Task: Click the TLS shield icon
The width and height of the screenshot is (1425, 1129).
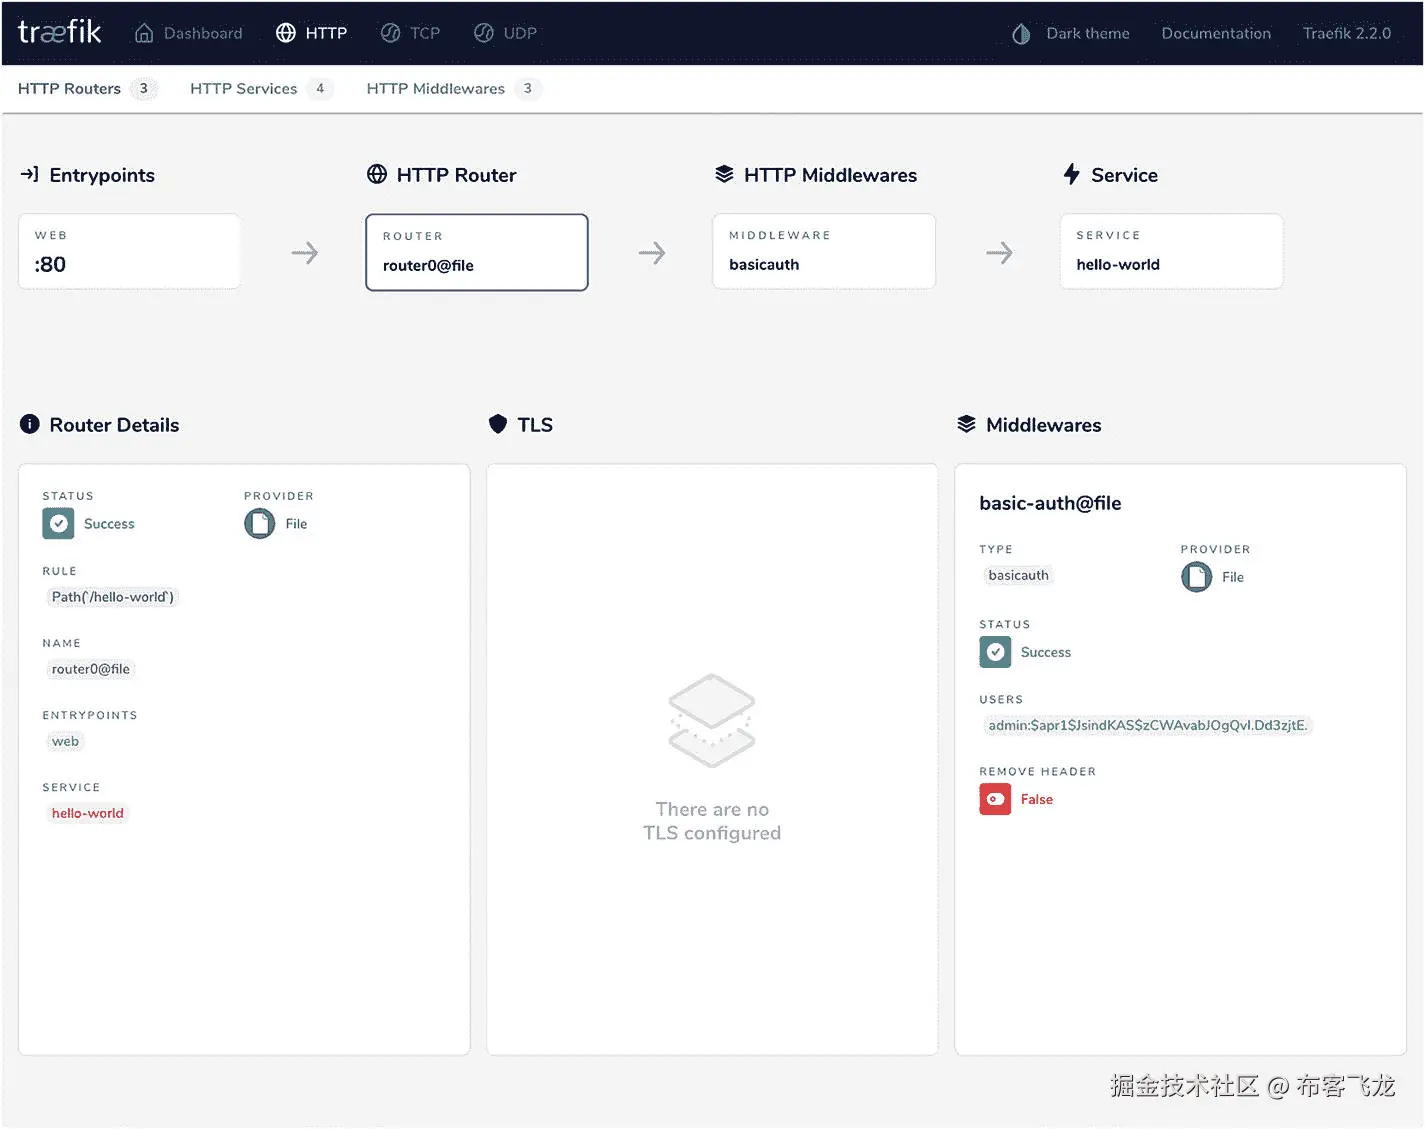Action: click(x=498, y=424)
